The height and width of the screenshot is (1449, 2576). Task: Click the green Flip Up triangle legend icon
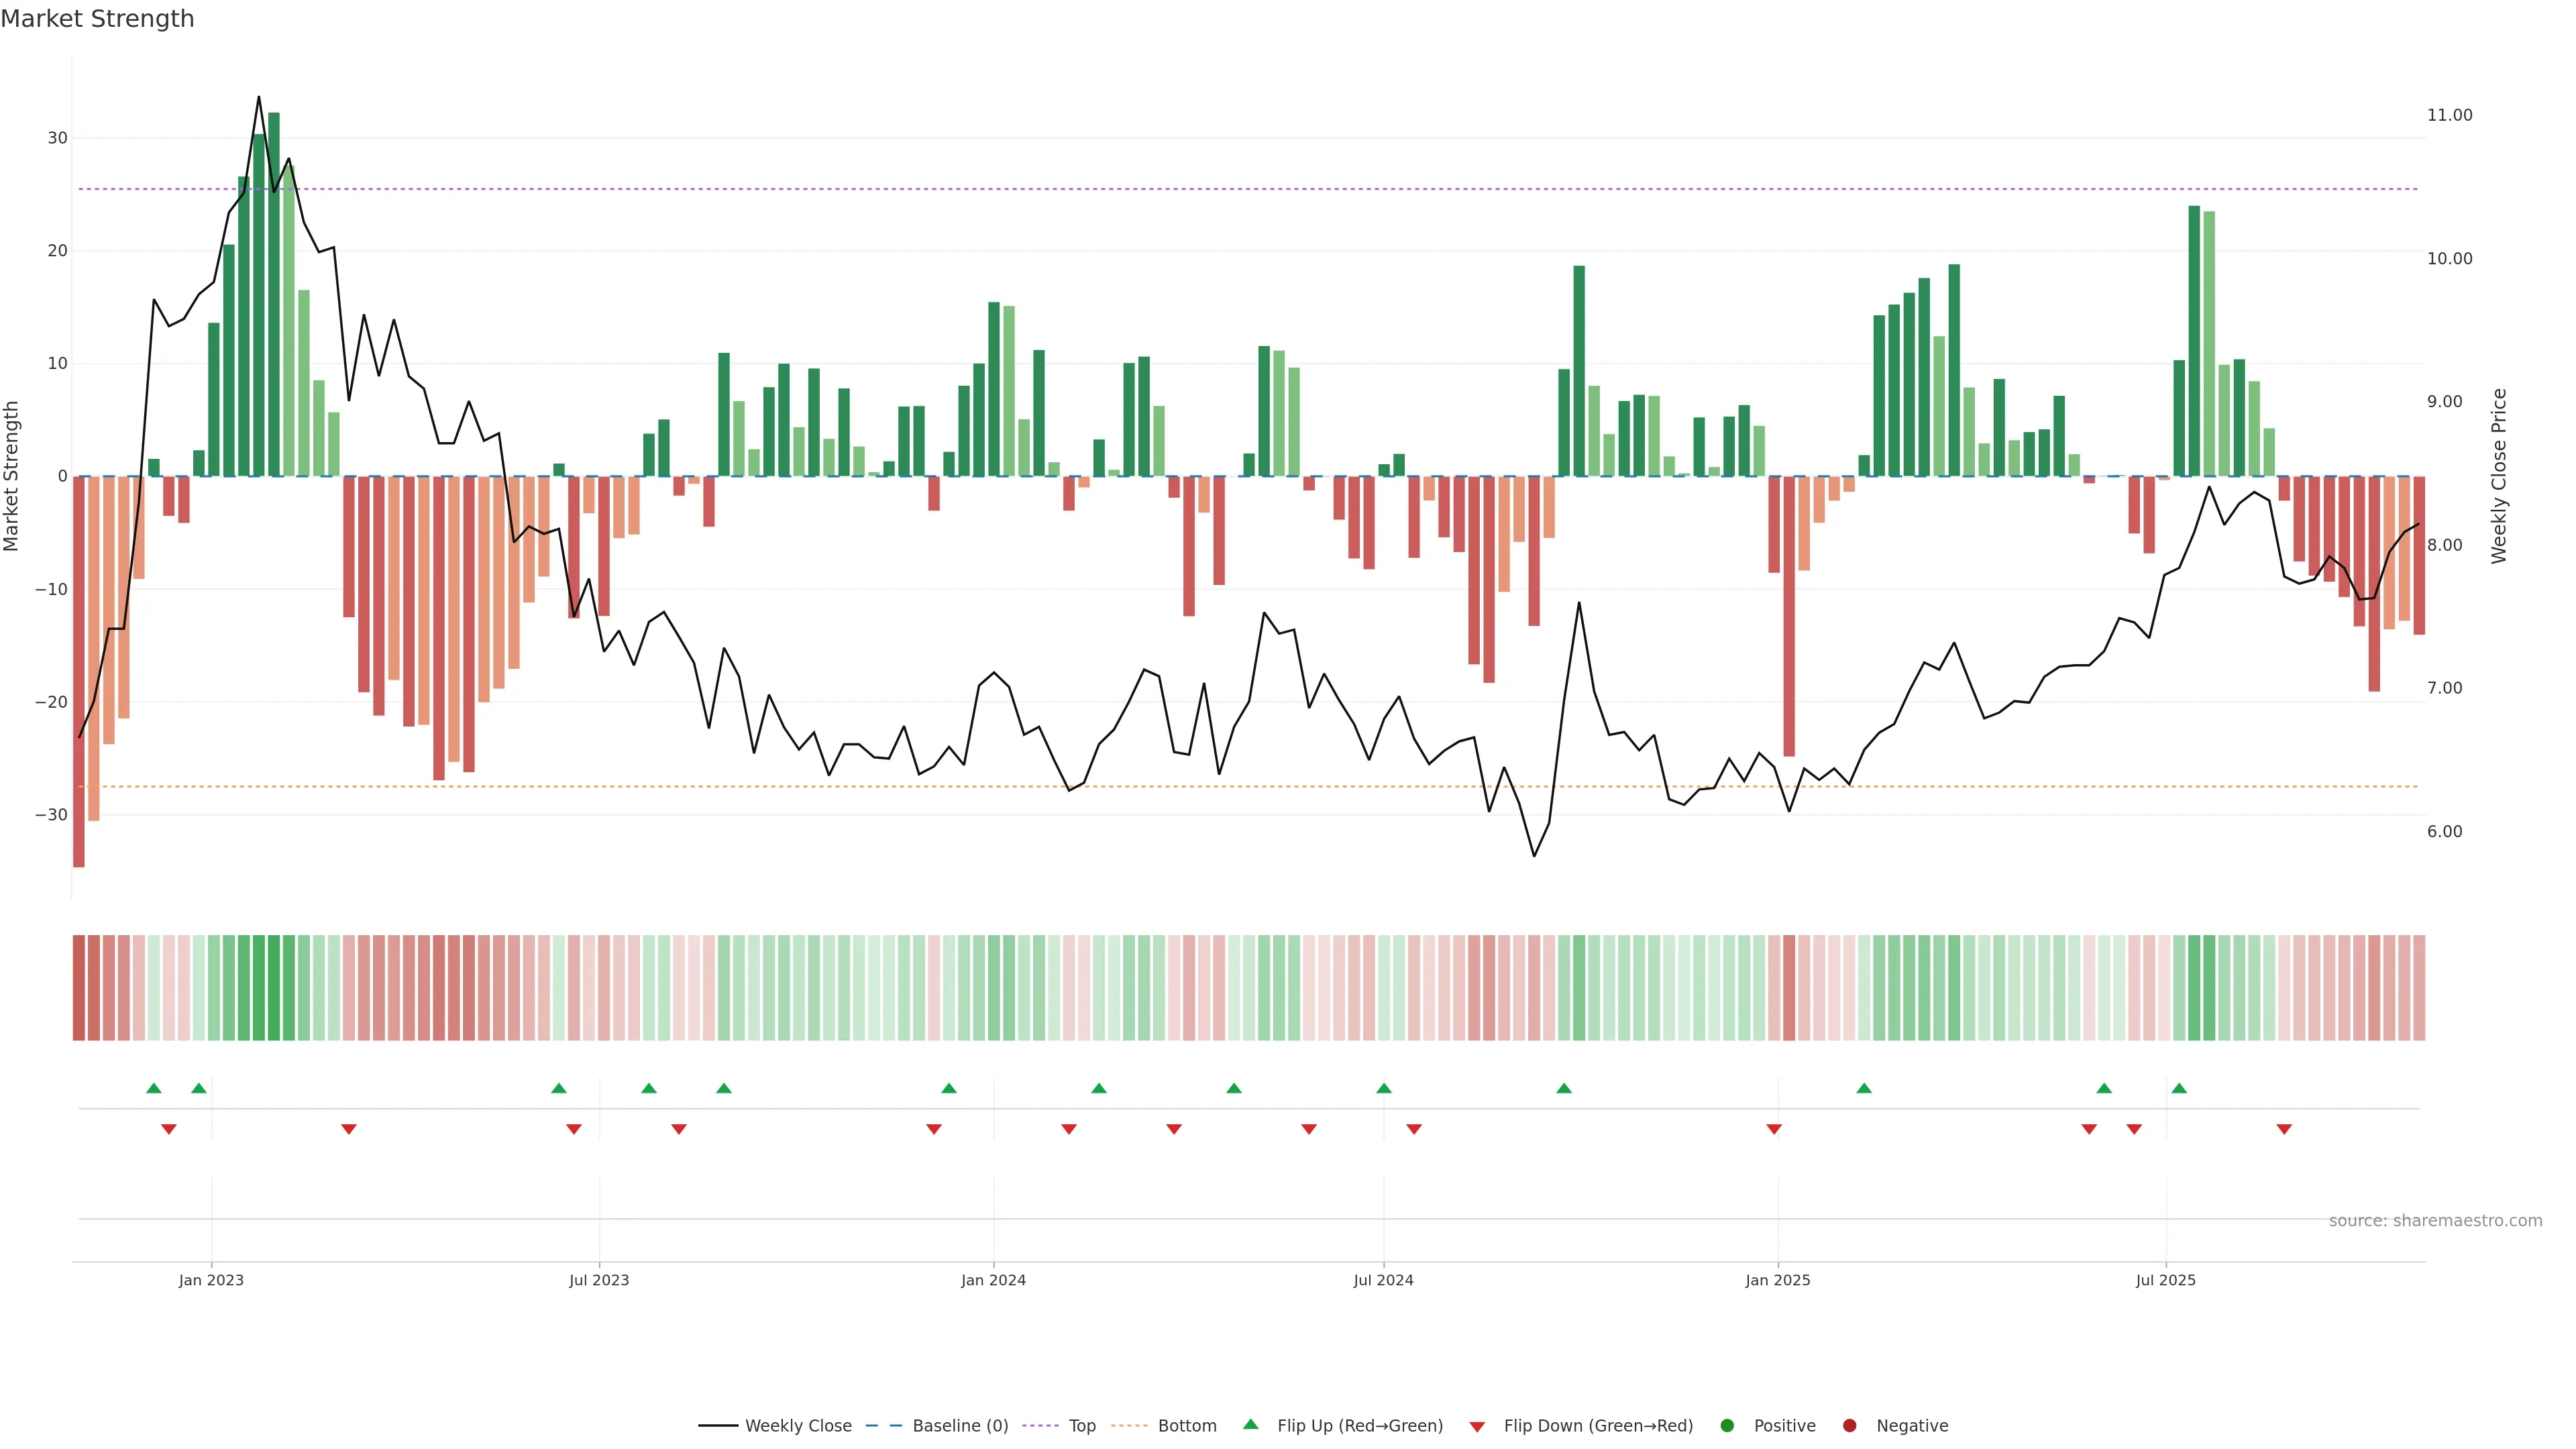[1250, 1424]
